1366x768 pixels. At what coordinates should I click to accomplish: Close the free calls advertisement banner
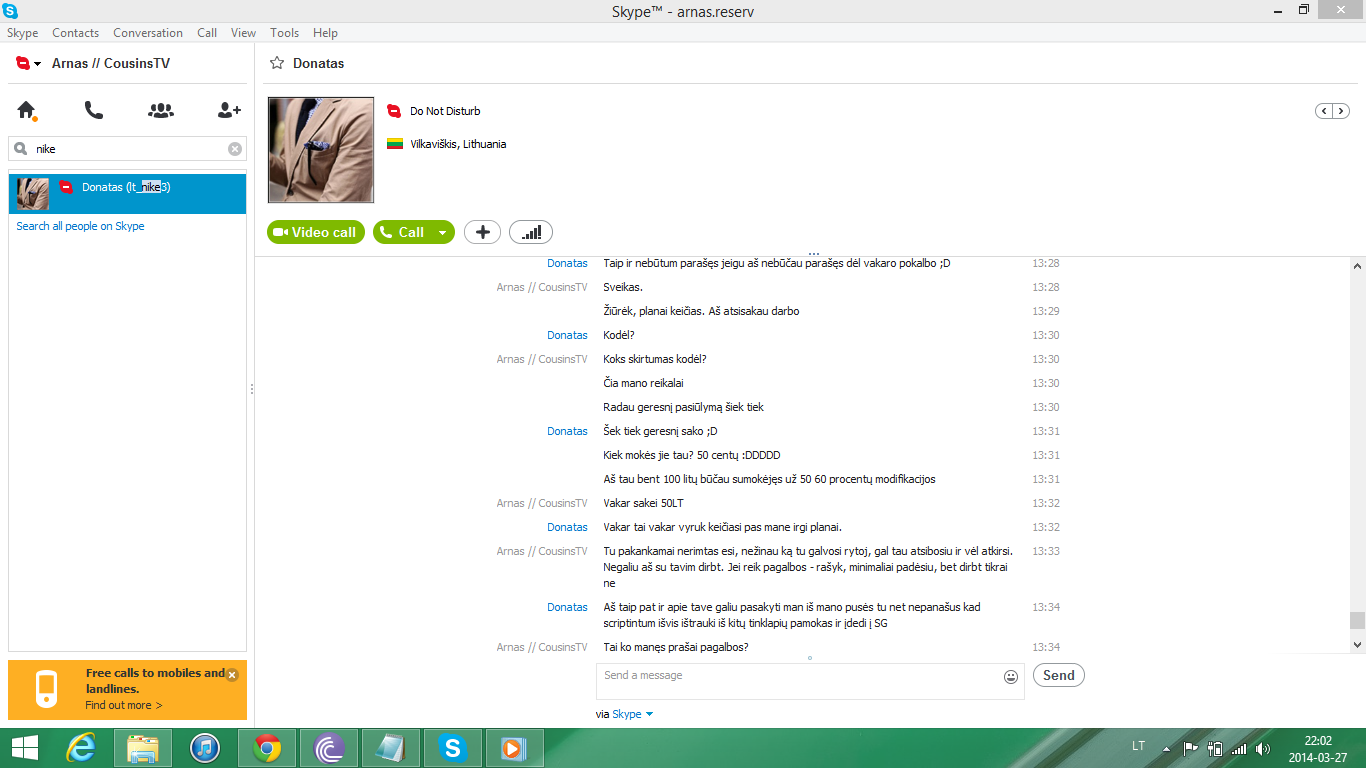point(232,675)
